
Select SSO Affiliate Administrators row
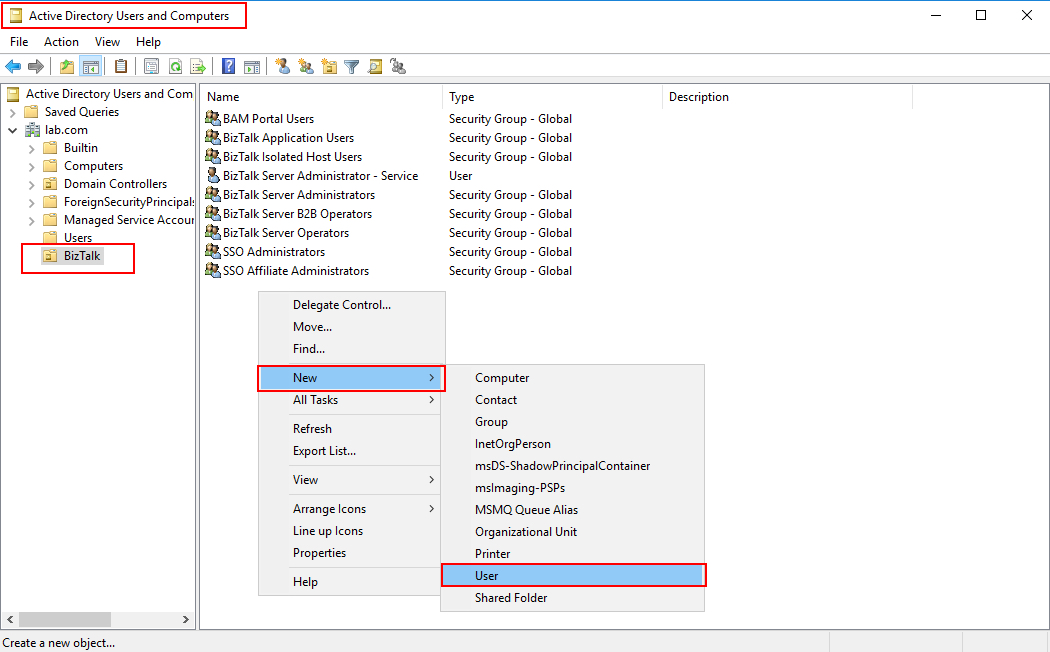click(x=295, y=270)
